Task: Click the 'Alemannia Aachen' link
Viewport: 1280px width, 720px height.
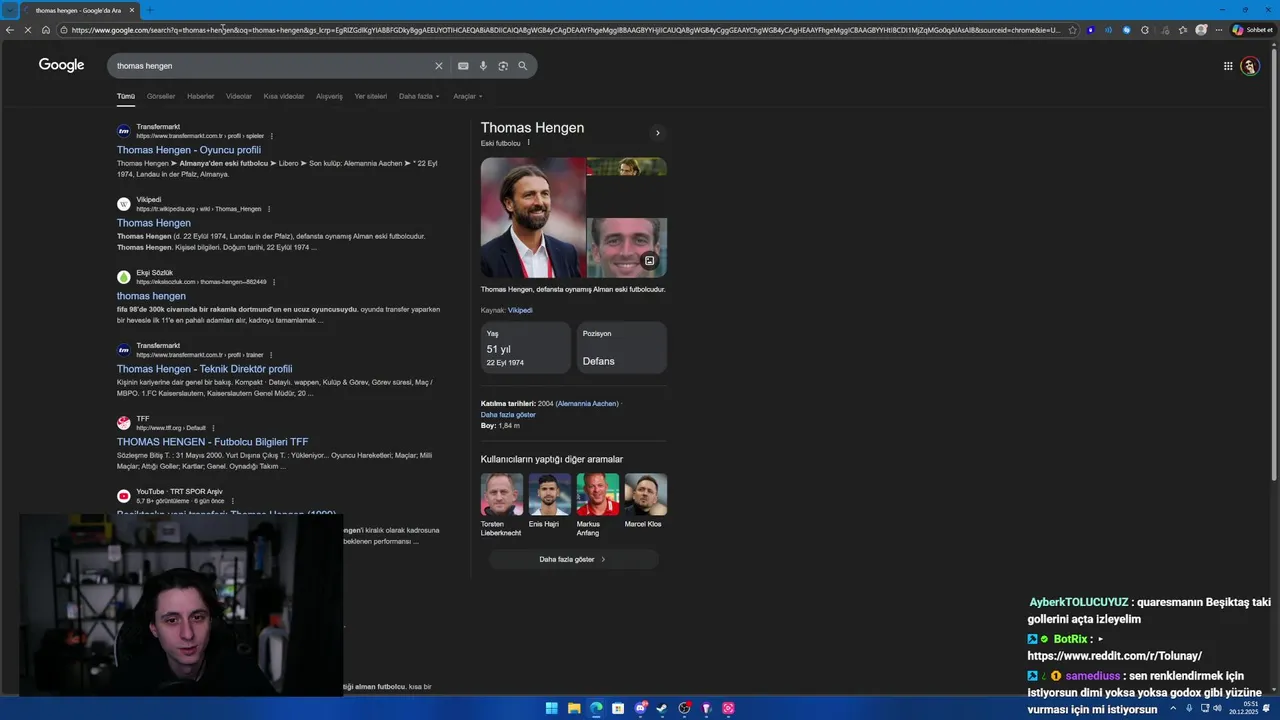Action: pos(587,403)
